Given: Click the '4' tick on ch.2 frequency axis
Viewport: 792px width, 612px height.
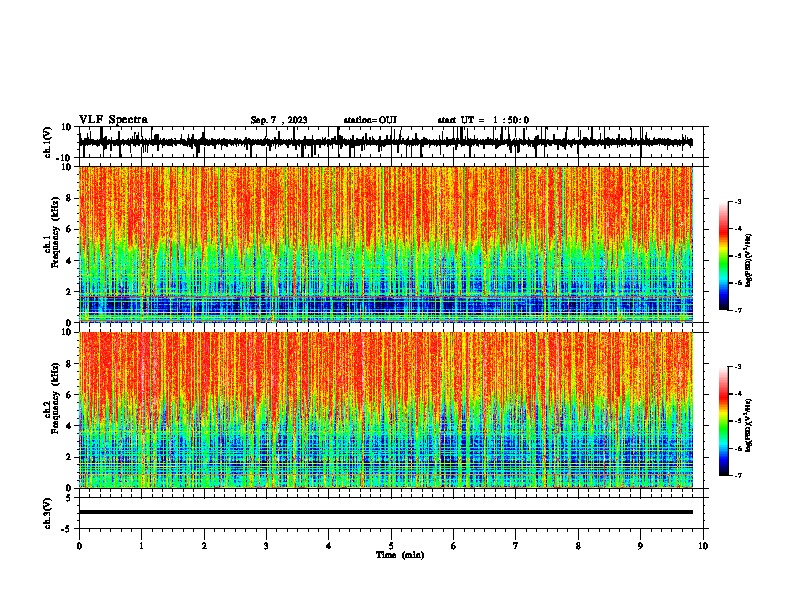Looking at the screenshot, I should click(69, 426).
